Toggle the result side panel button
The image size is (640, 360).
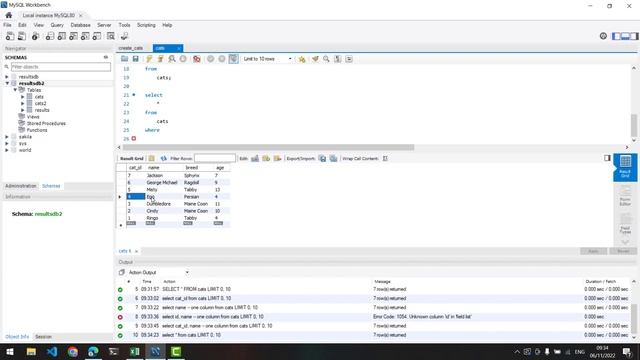pyautogui.click(x=607, y=158)
